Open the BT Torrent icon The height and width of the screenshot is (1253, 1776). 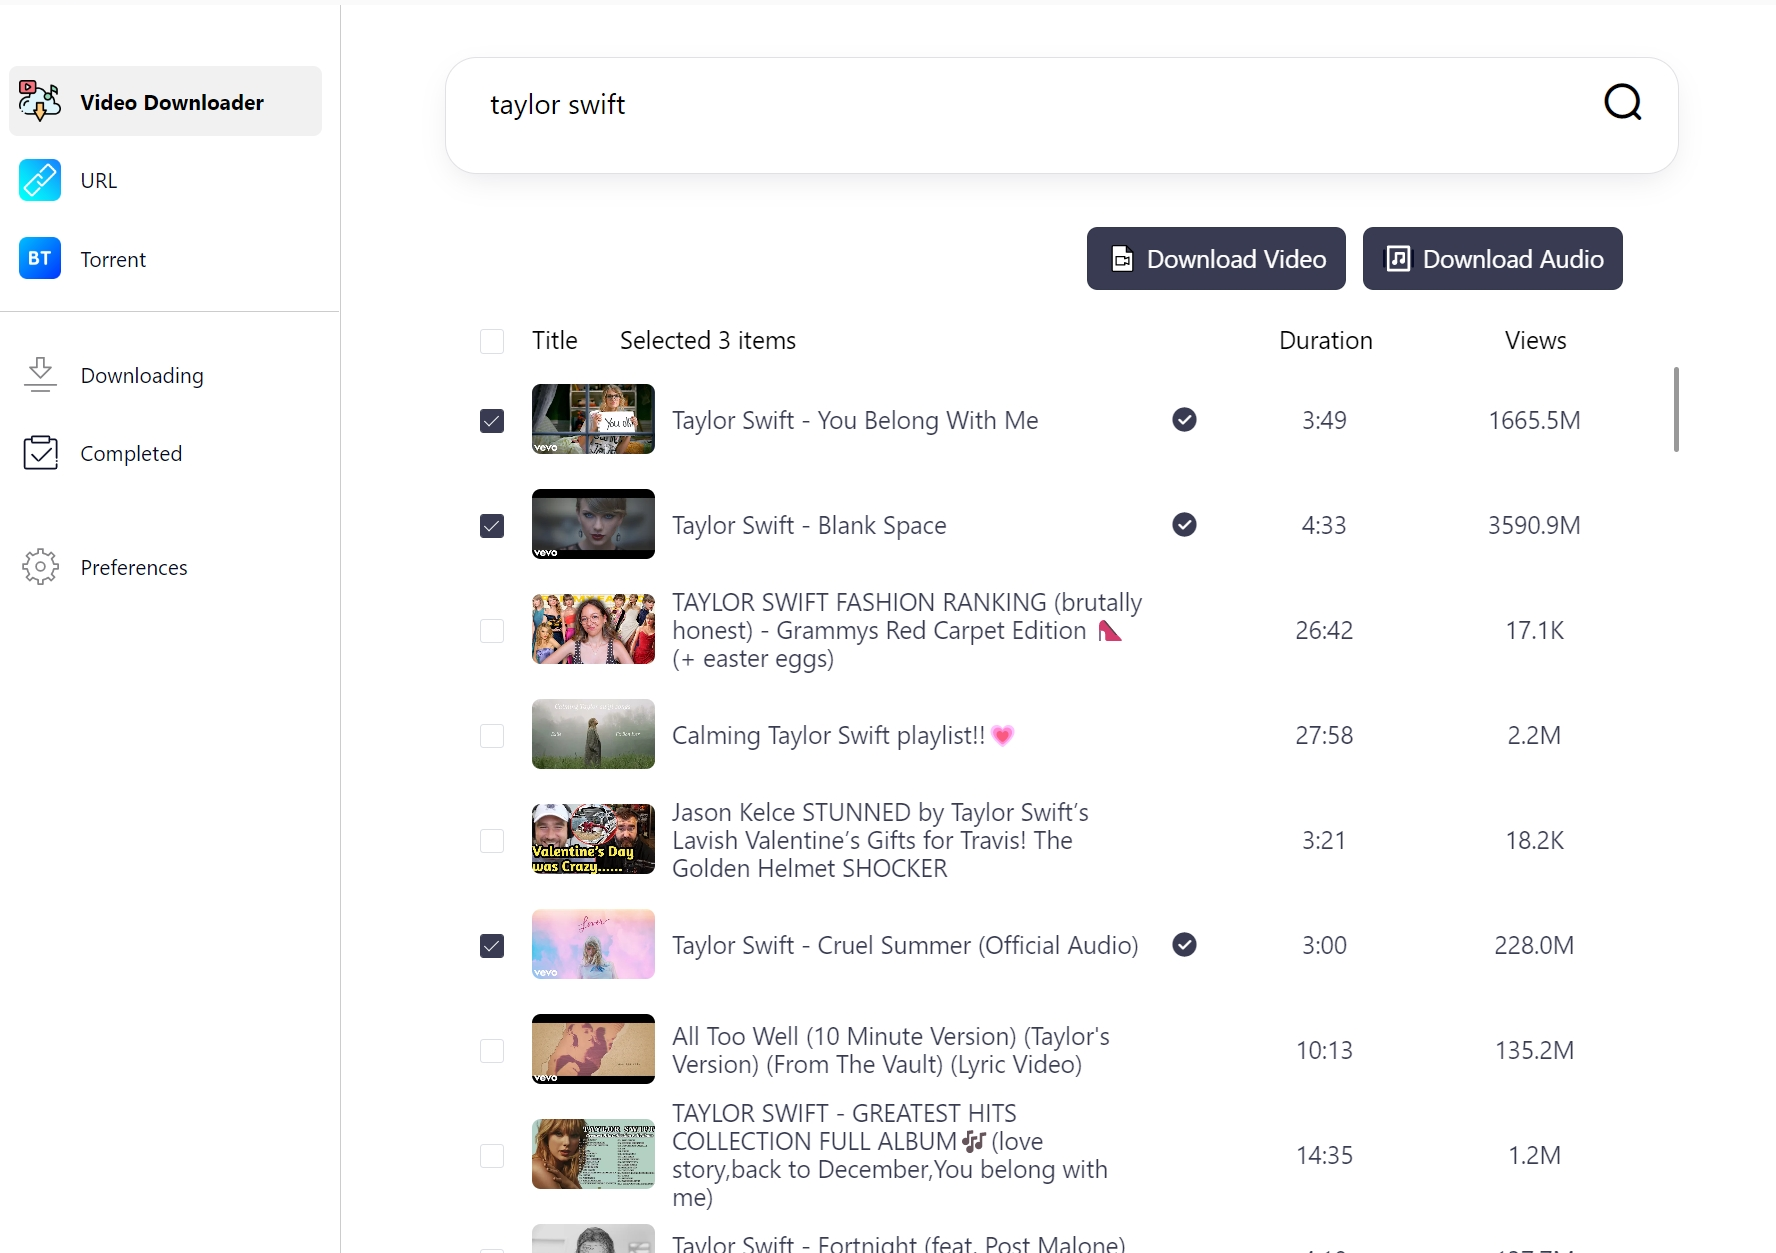coord(40,259)
